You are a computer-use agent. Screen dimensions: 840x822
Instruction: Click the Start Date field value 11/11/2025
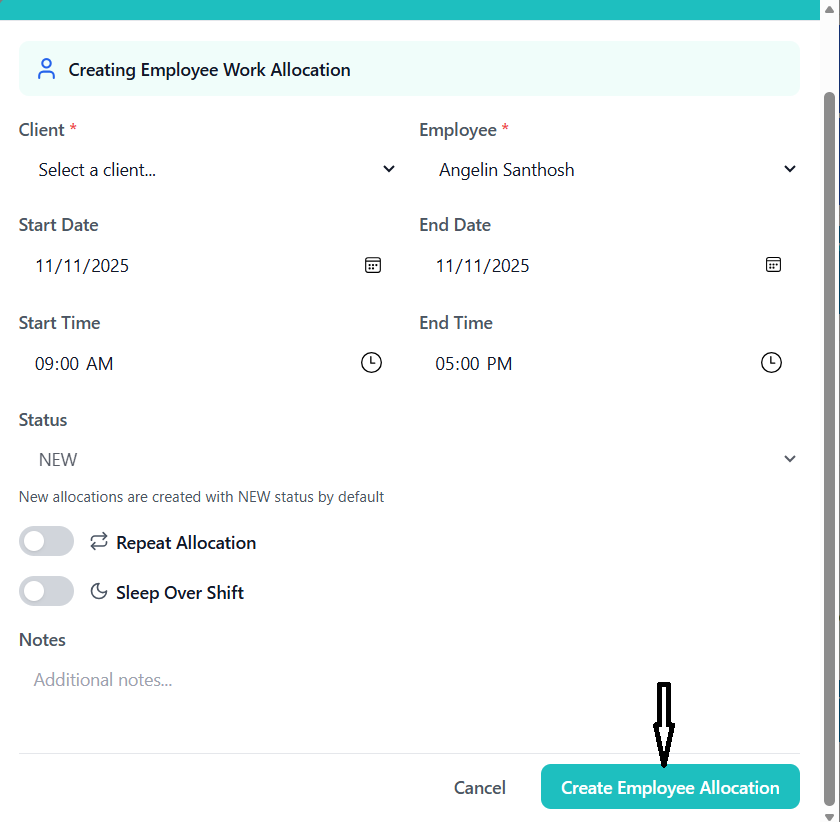tap(82, 266)
